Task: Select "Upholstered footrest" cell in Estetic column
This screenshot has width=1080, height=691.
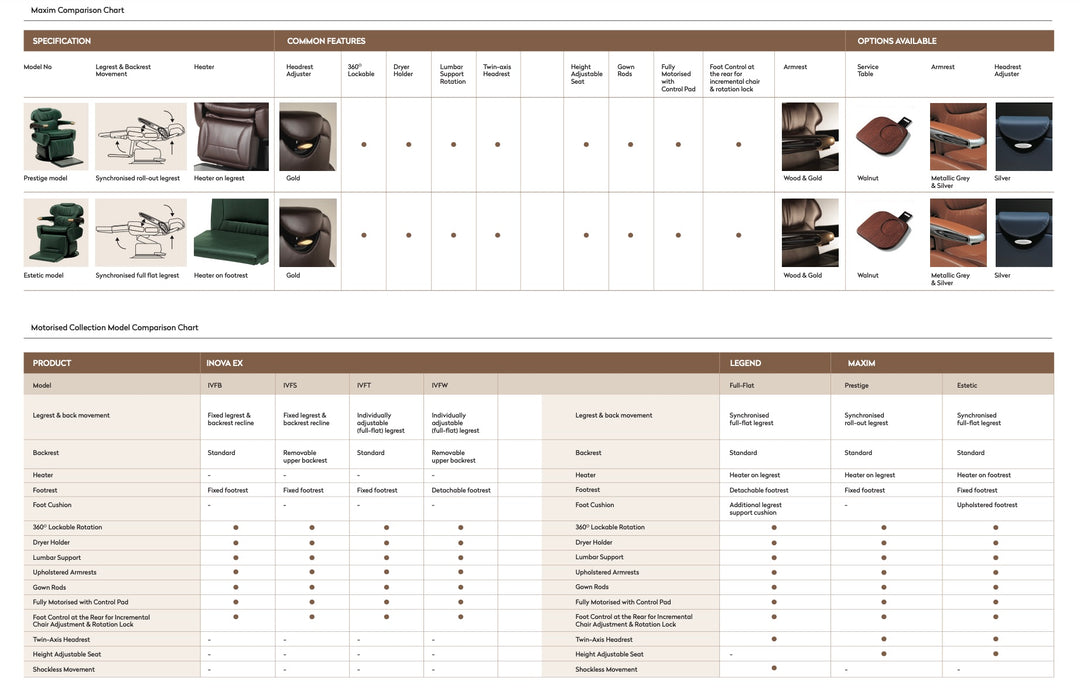Action: (x=987, y=505)
